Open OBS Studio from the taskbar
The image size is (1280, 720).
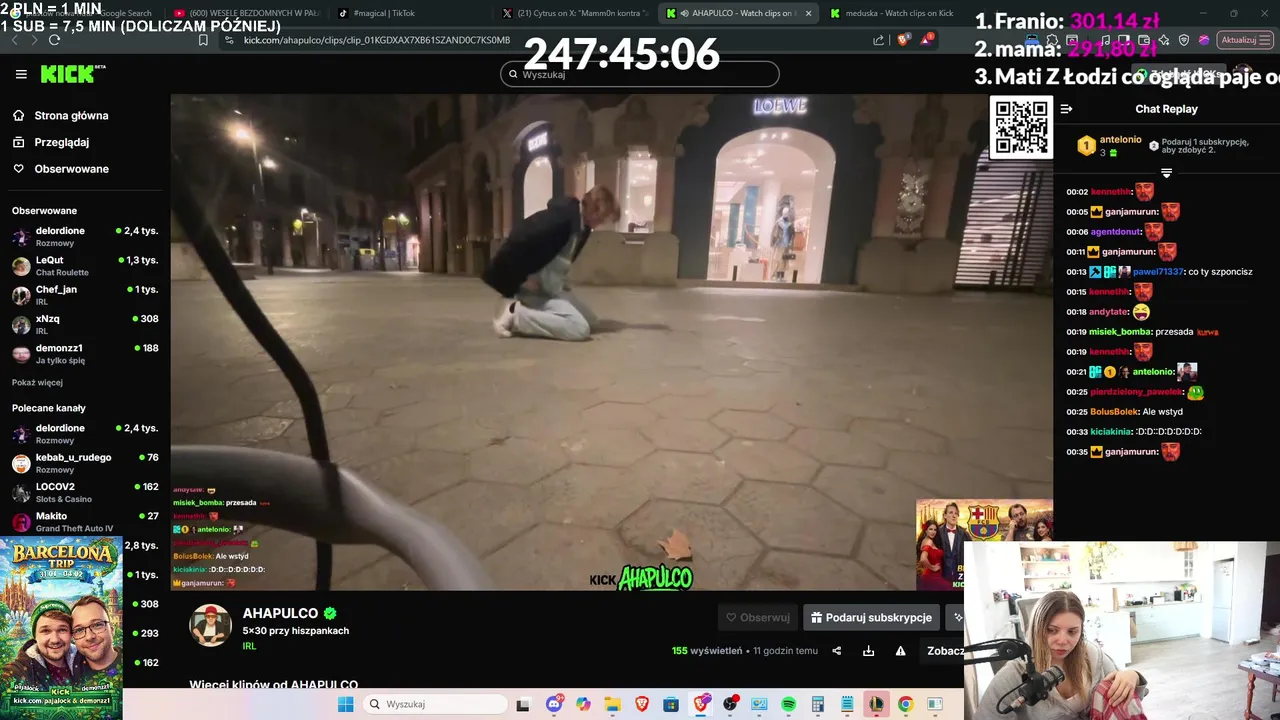click(x=730, y=704)
